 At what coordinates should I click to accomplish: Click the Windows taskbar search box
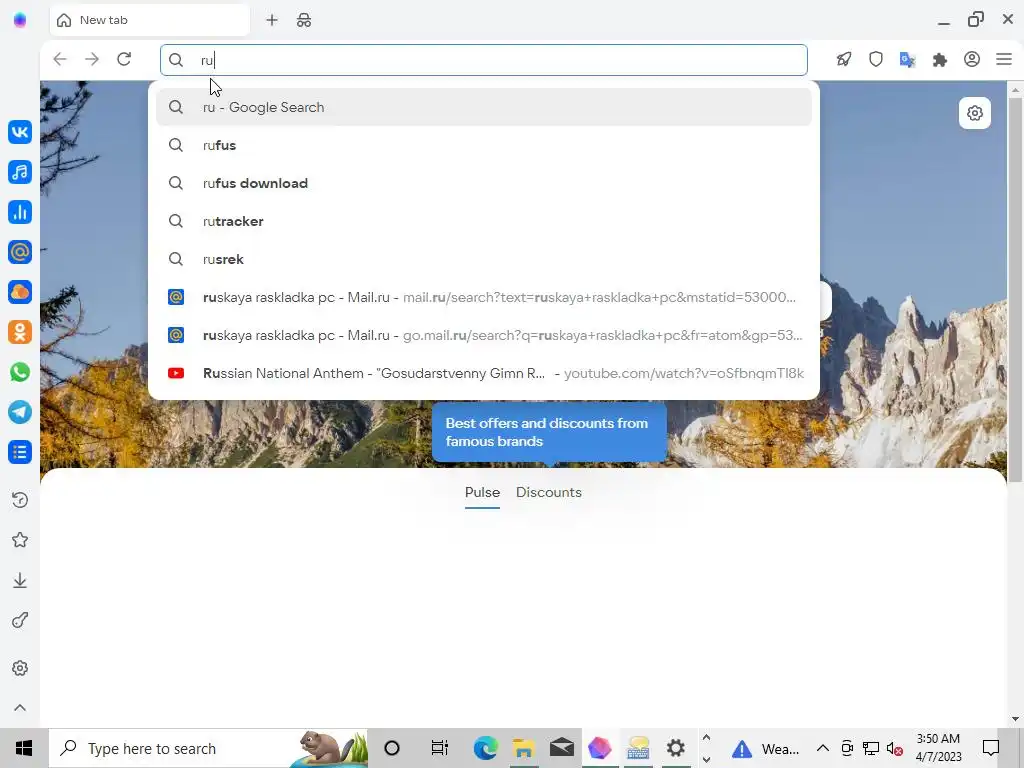pyautogui.click(x=208, y=748)
